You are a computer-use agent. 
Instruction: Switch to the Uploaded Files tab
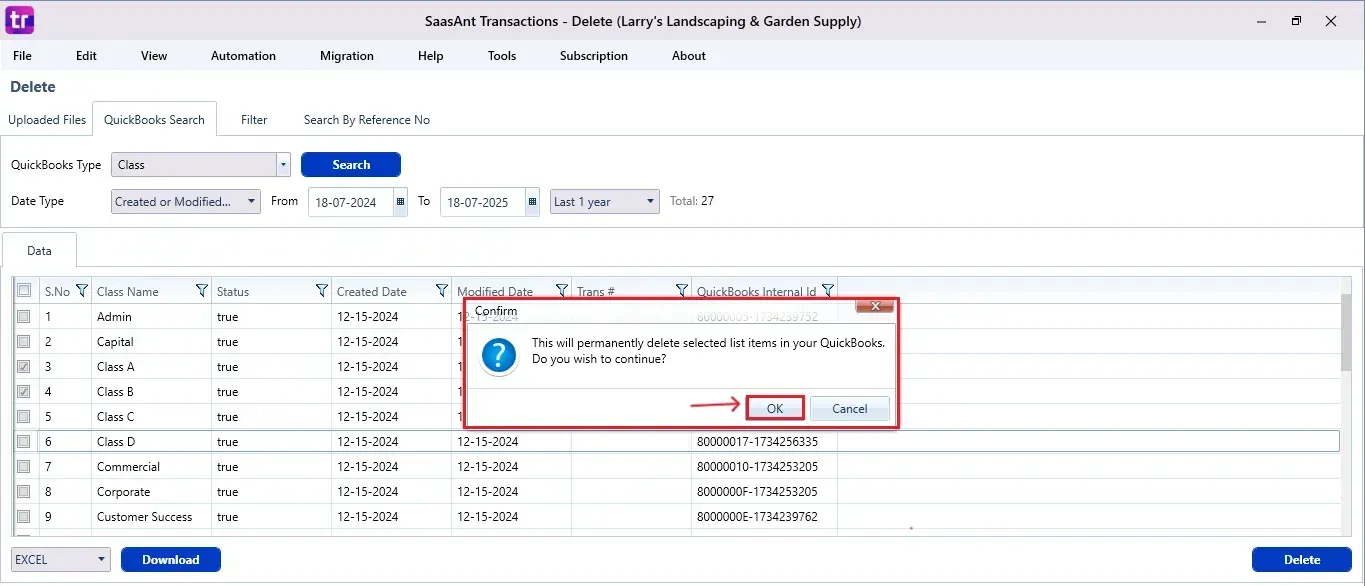tap(47, 120)
